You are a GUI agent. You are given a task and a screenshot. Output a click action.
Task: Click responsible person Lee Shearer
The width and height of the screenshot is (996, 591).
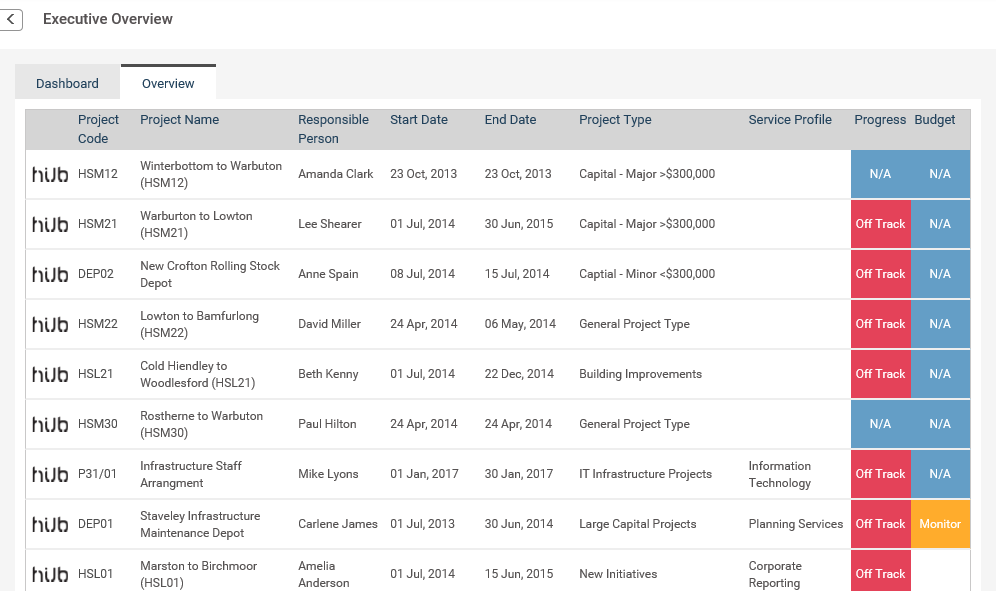pyautogui.click(x=330, y=224)
